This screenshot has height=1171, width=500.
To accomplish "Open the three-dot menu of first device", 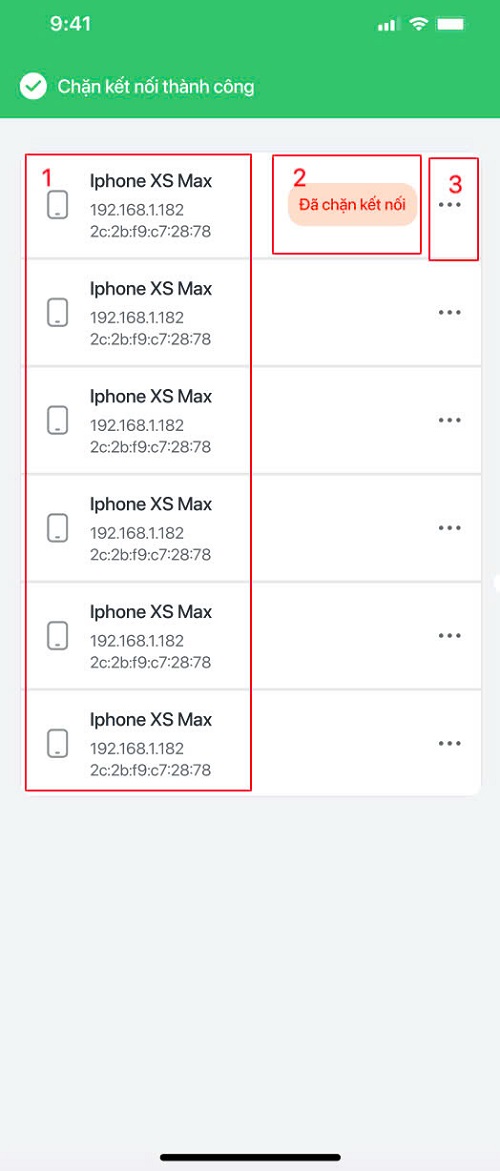I will (449, 205).
